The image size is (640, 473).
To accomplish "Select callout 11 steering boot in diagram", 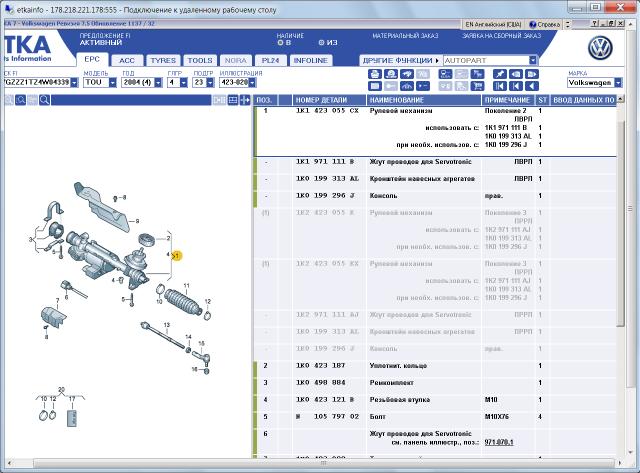I will point(187,286).
